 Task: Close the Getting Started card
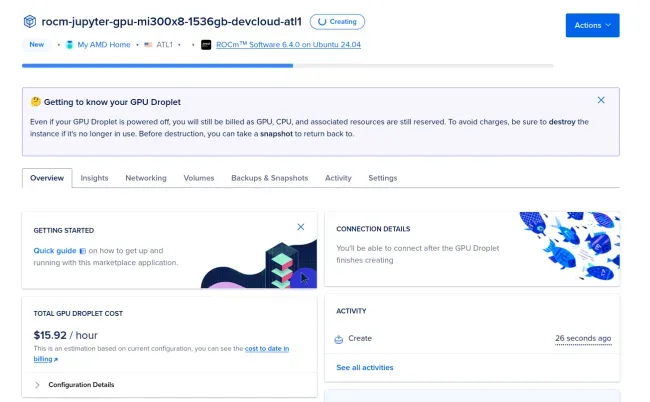301,227
